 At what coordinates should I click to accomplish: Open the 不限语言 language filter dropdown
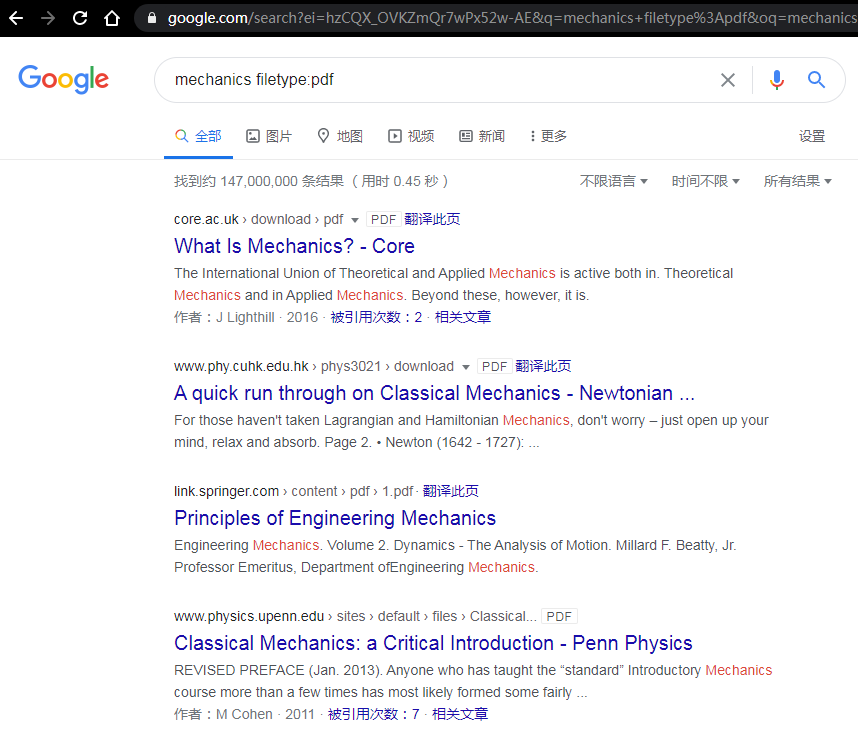click(613, 181)
